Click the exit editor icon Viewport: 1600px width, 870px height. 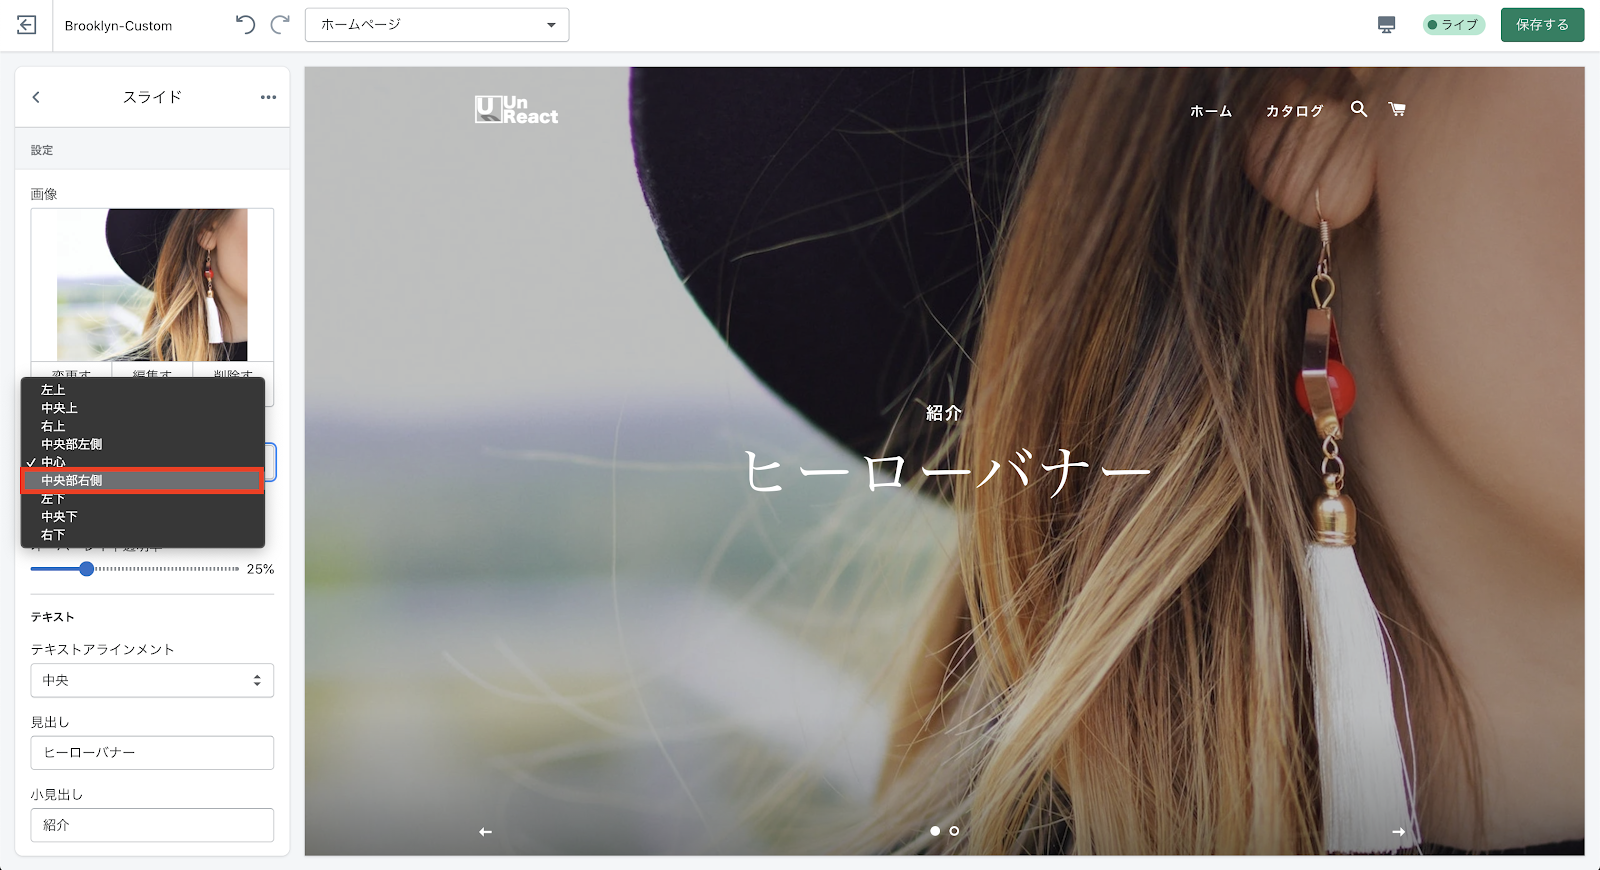tap(27, 25)
